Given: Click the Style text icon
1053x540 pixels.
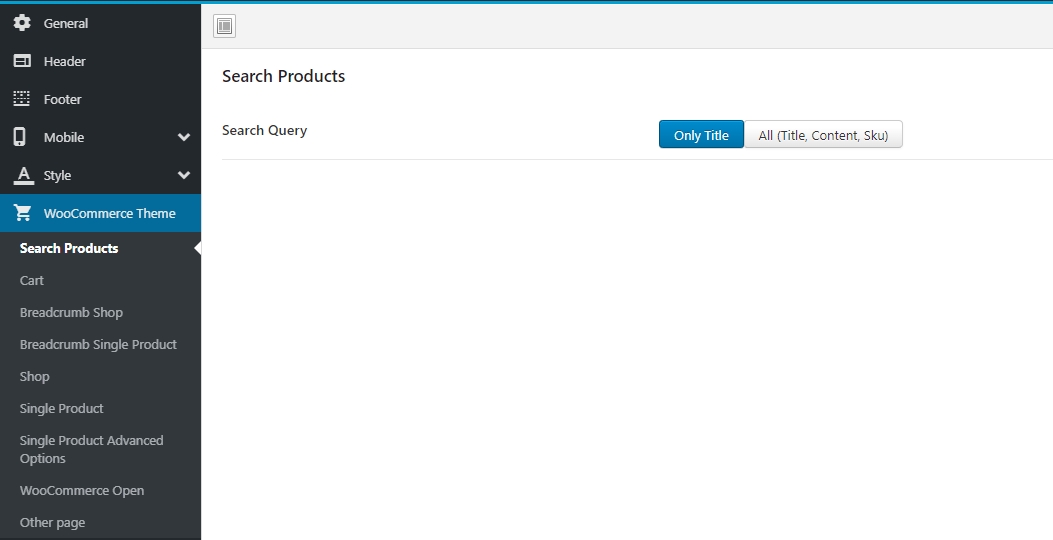Looking at the screenshot, I should (x=22, y=175).
